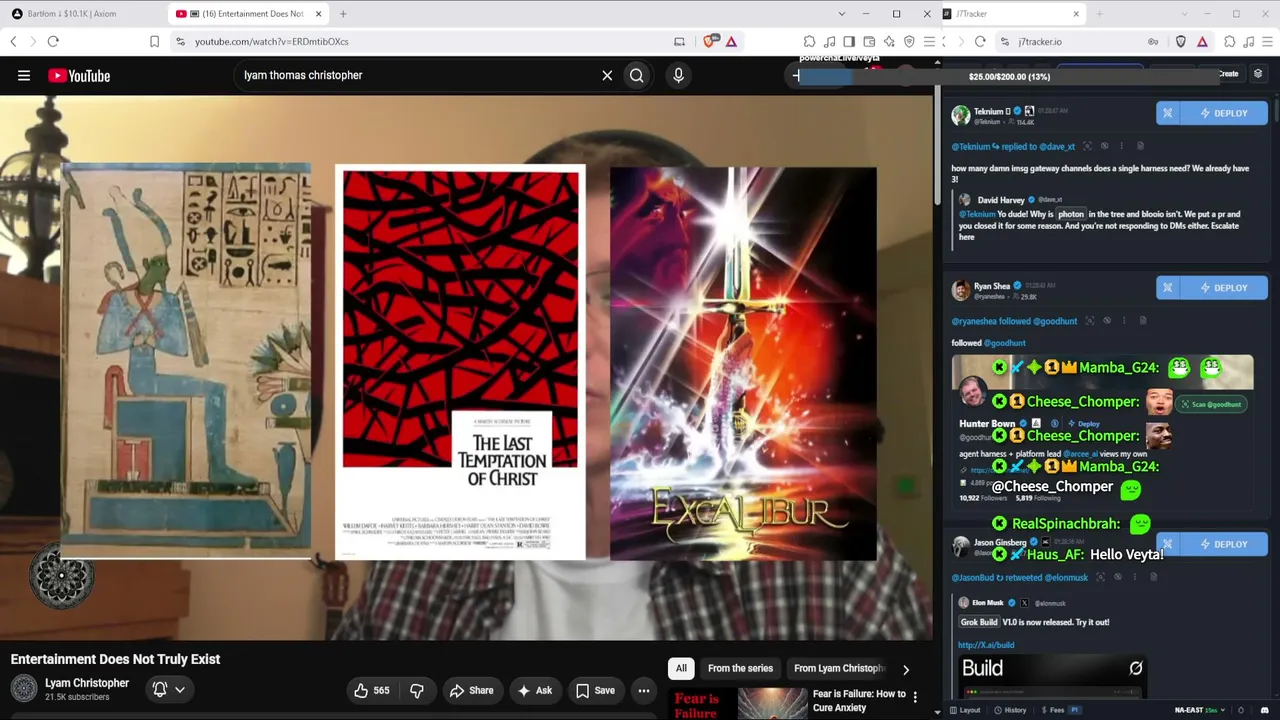The image size is (1280, 720).
Task: Open options for Fear is Failure video
Action: pyautogui.click(x=914, y=697)
